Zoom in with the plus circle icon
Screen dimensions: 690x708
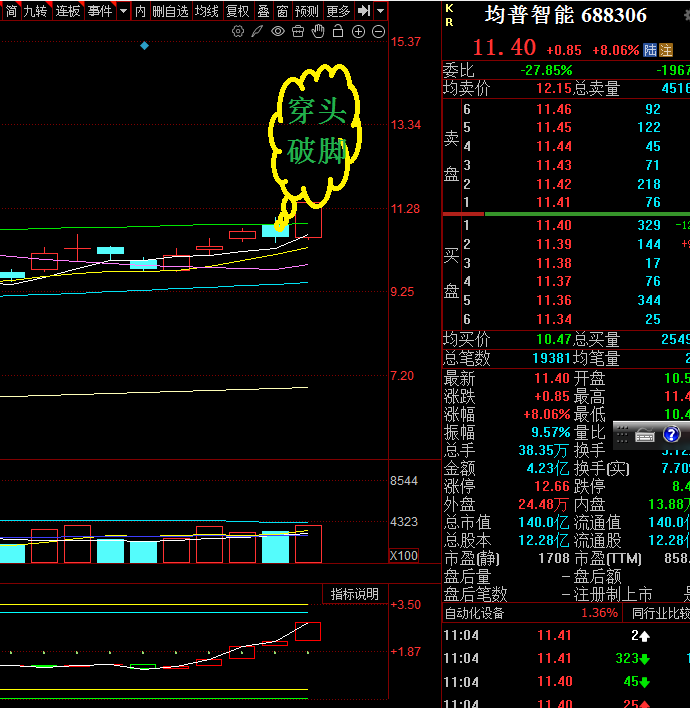pyautogui.click(x=358, y=31)
